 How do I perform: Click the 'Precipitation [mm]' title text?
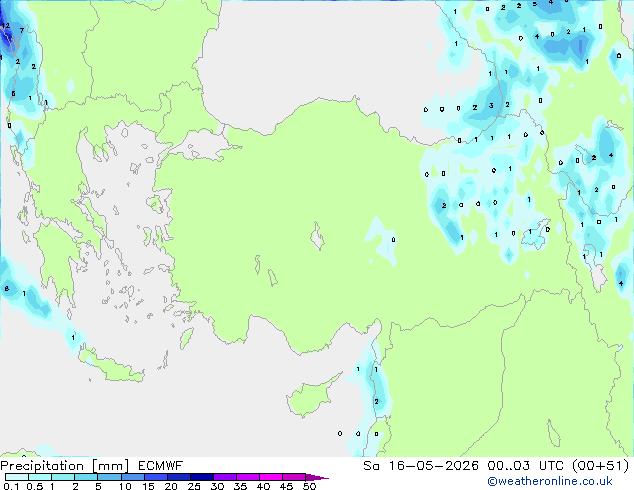click(x=64, y=466)
